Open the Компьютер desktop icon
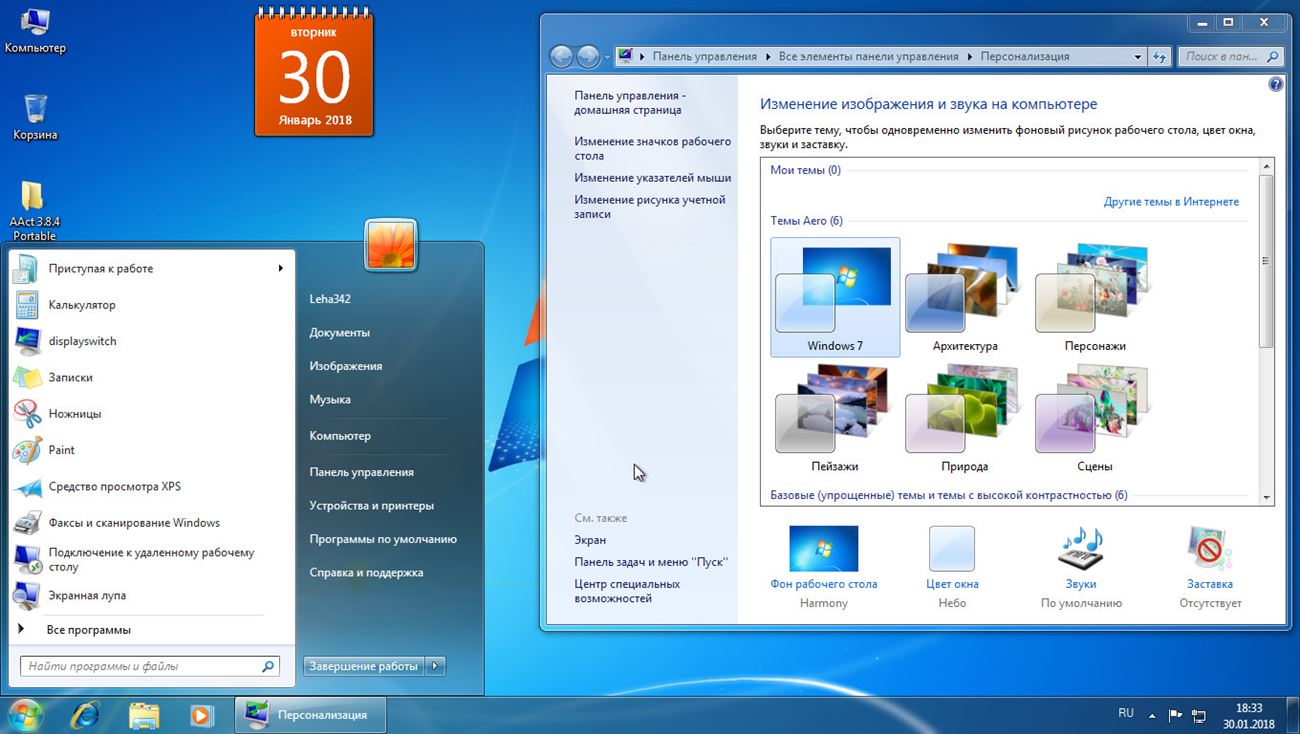 point(35,30)
